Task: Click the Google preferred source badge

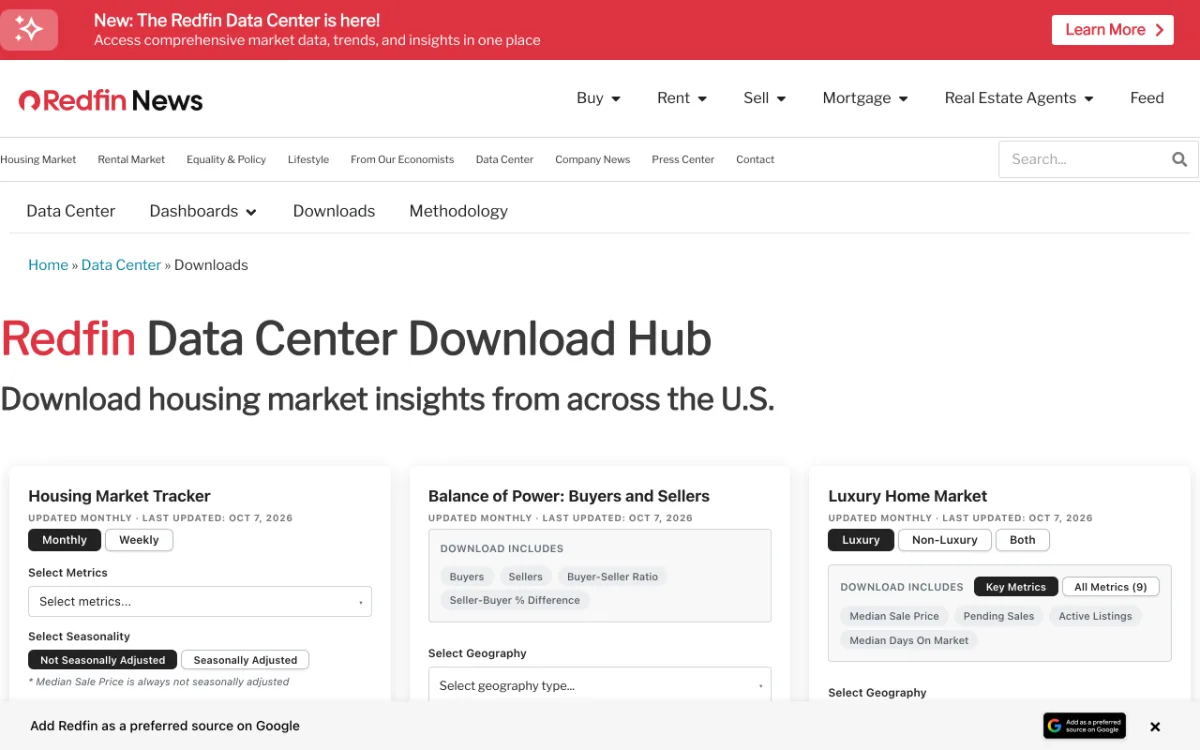Action: pyautogui.click(x=1084, y=726)
